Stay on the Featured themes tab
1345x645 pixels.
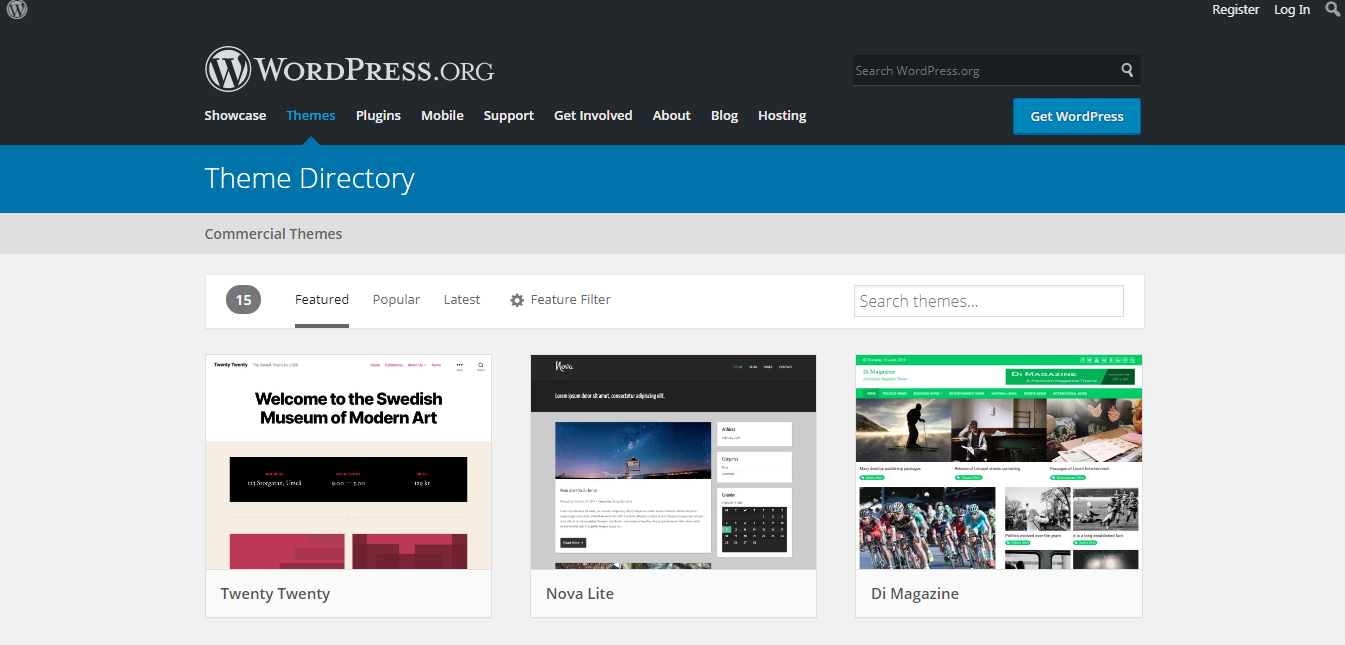pyautogui.click(x=321, y=299)
